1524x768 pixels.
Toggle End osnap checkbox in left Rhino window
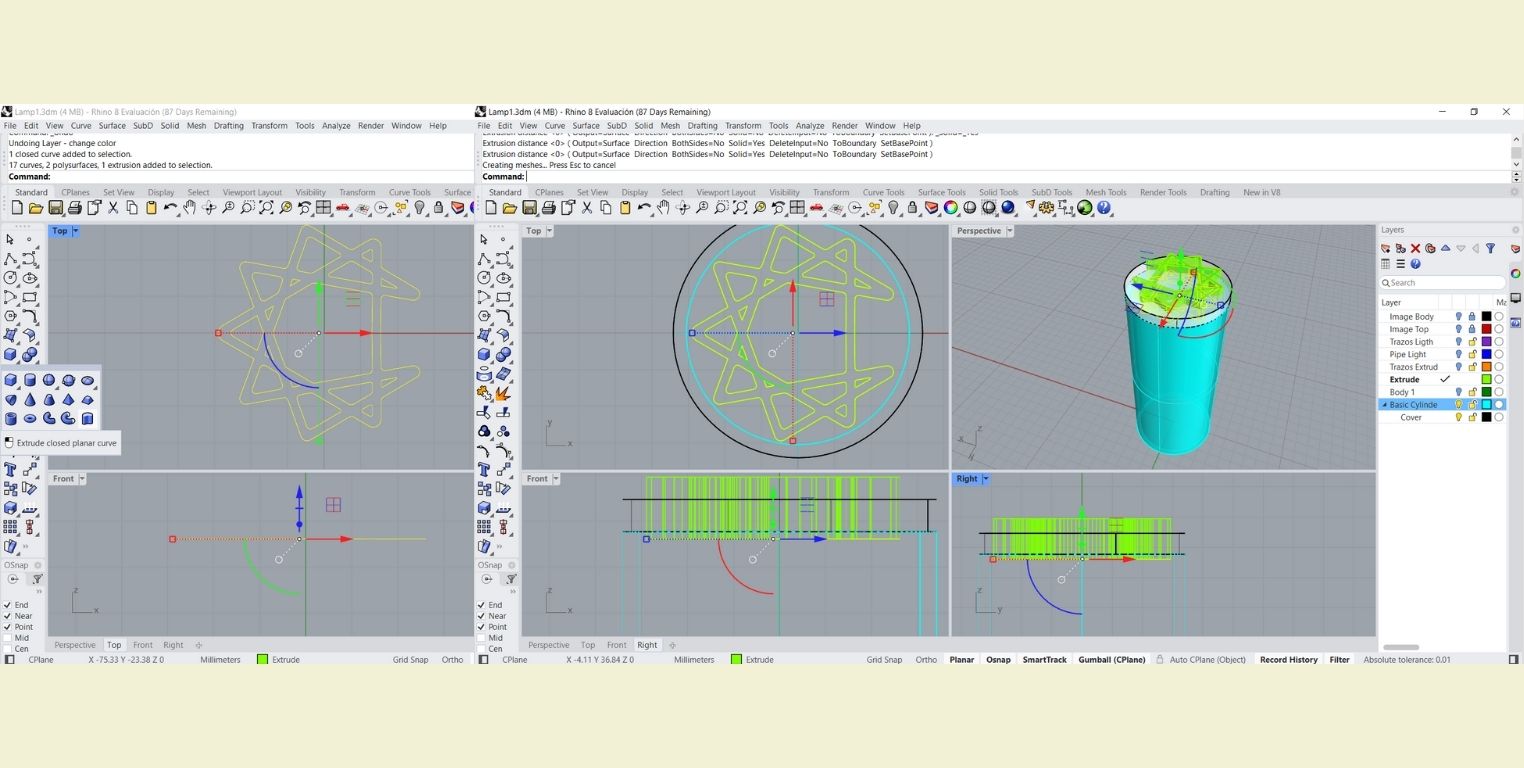click(8, 605)
